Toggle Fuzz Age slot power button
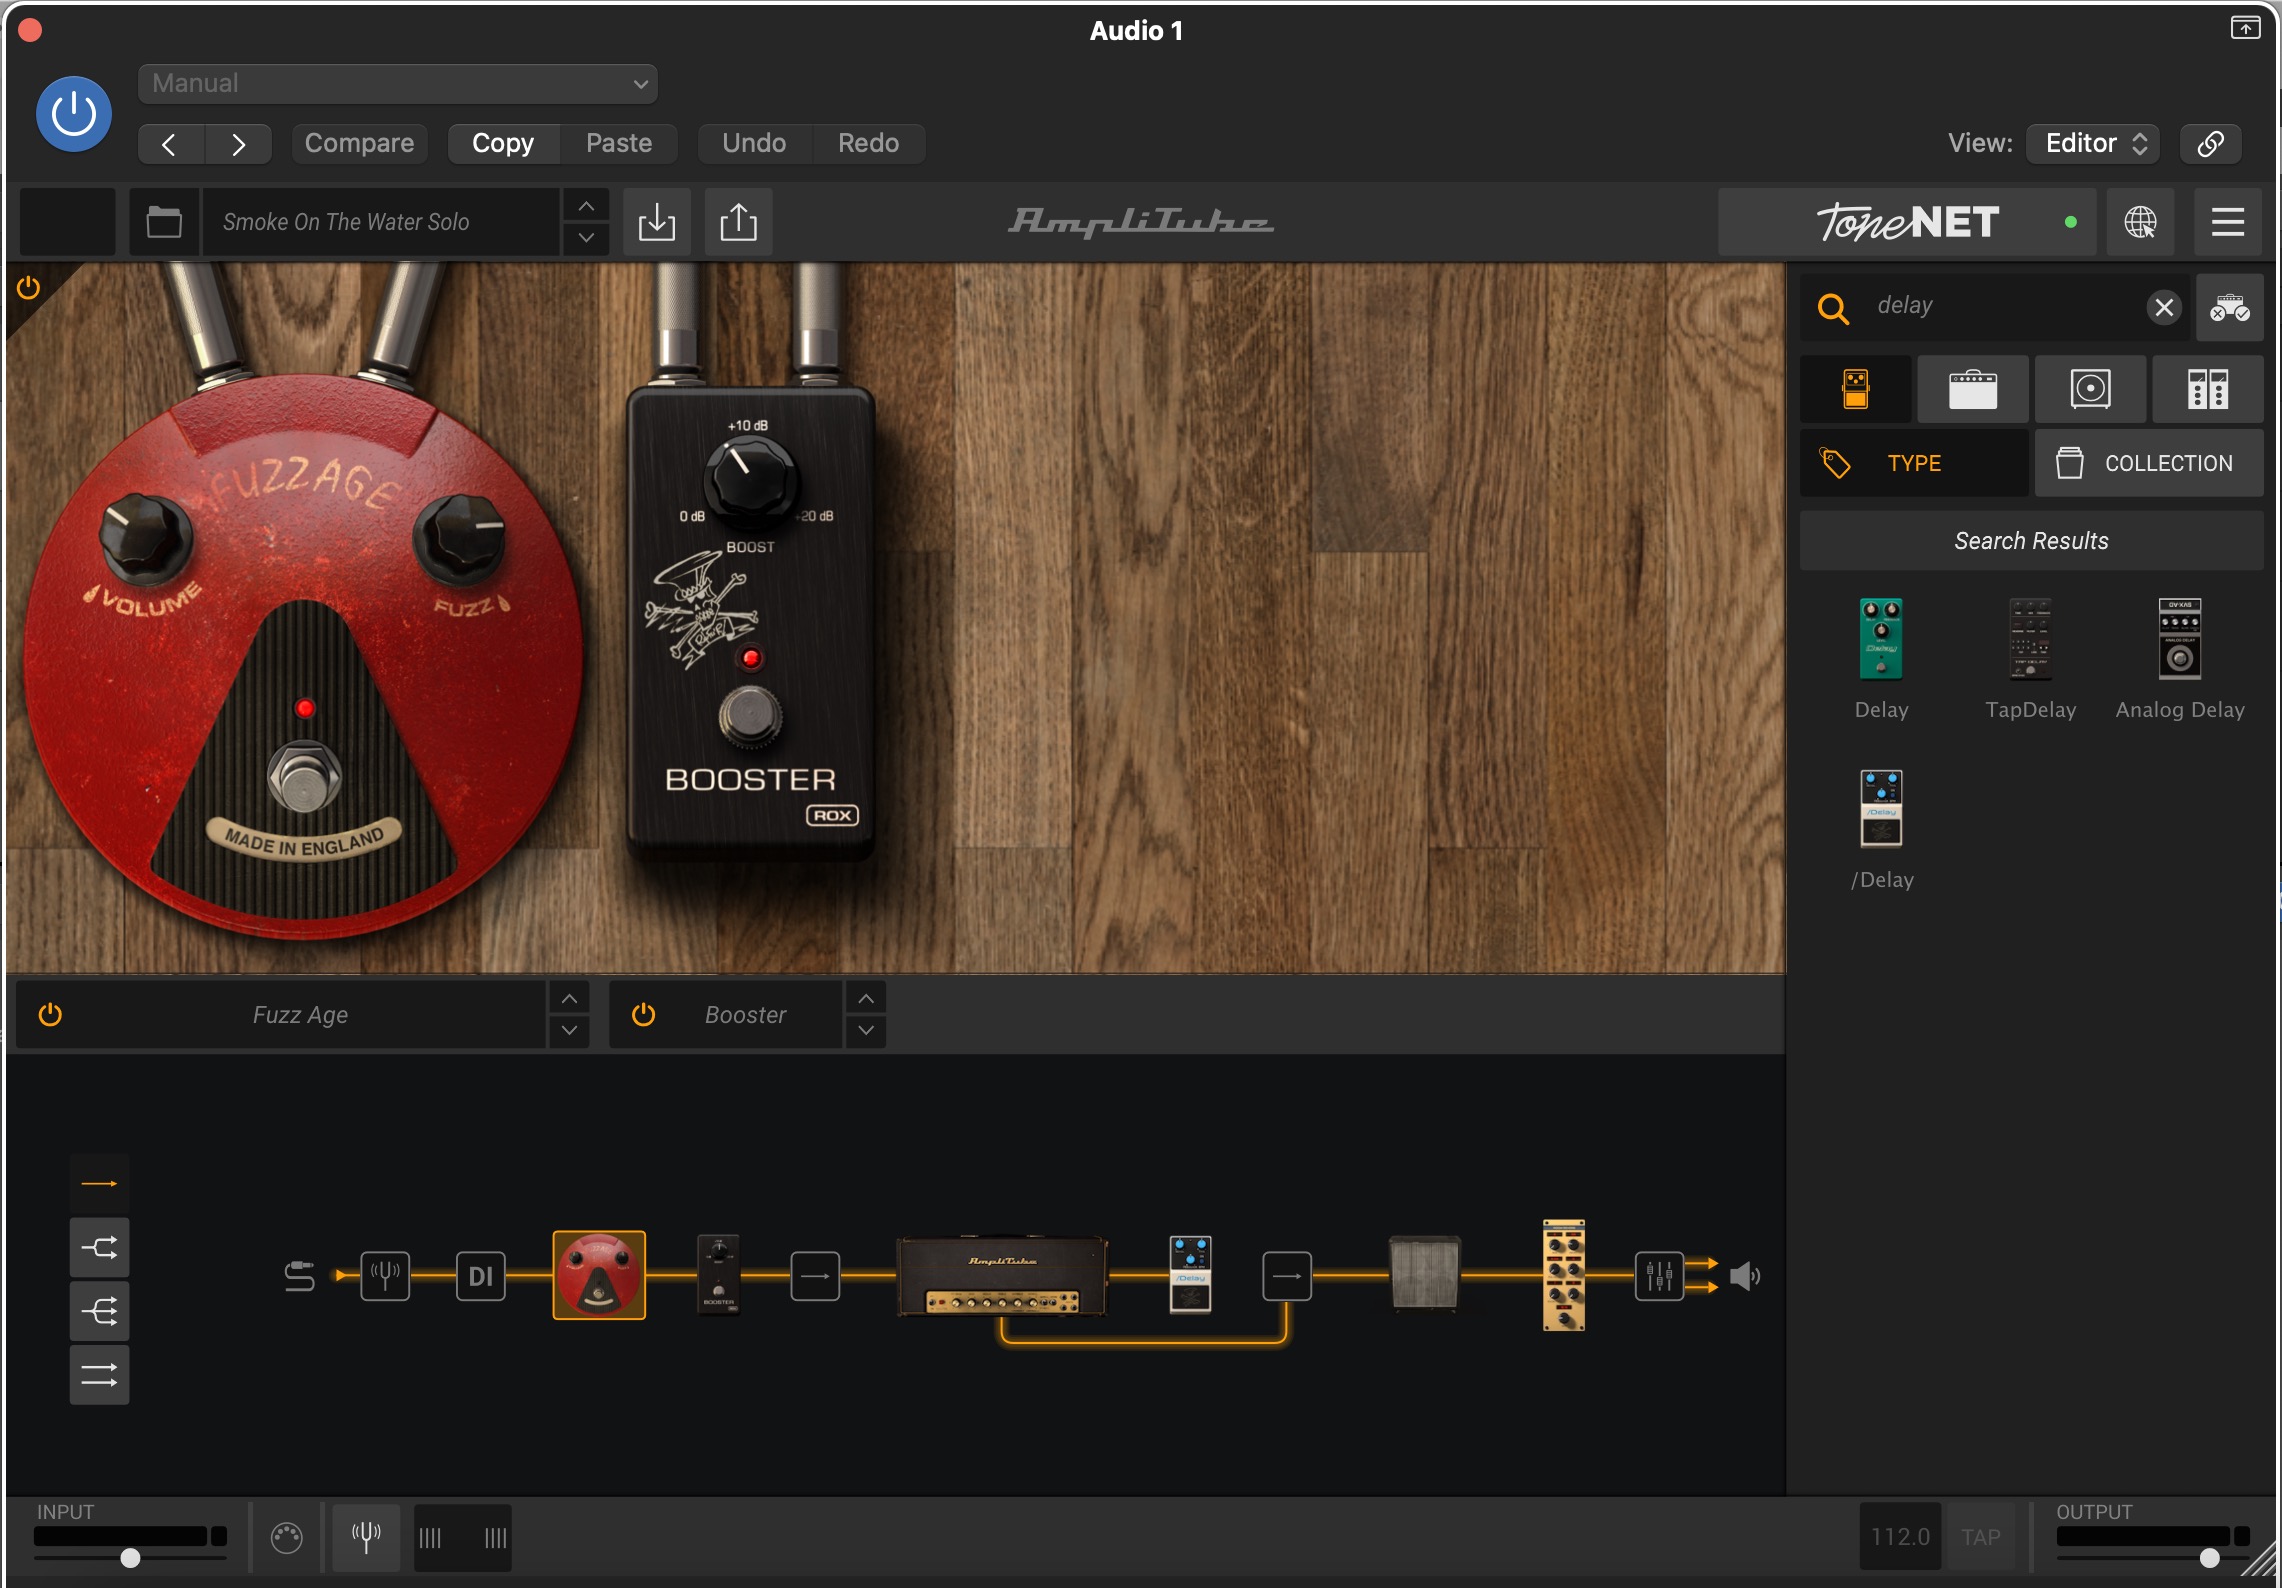Image resolution: width=2282 pixels, height=1588 pixels. (50, 1015)
